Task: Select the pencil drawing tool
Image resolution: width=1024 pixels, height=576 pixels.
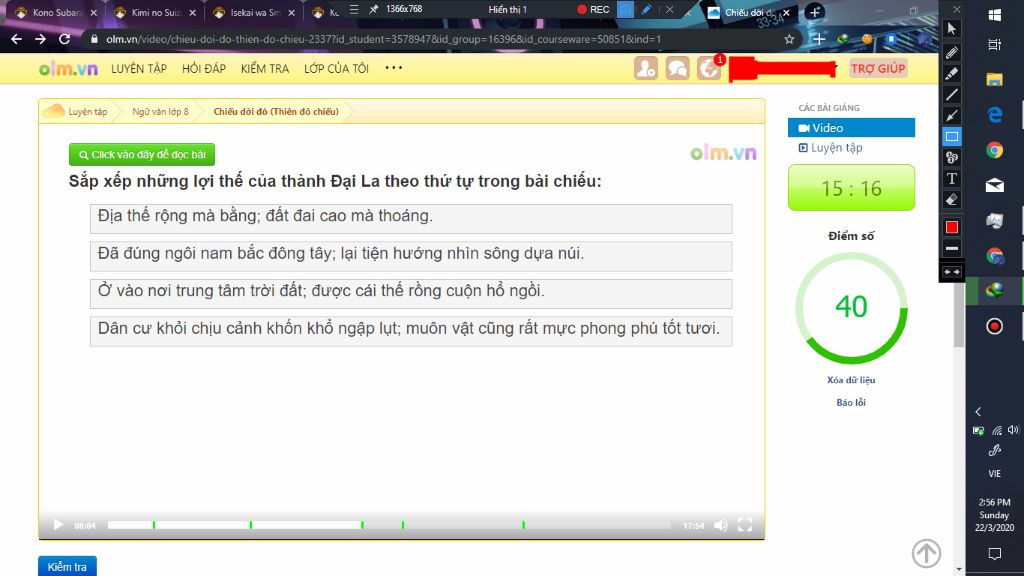Action: point(952,52)
